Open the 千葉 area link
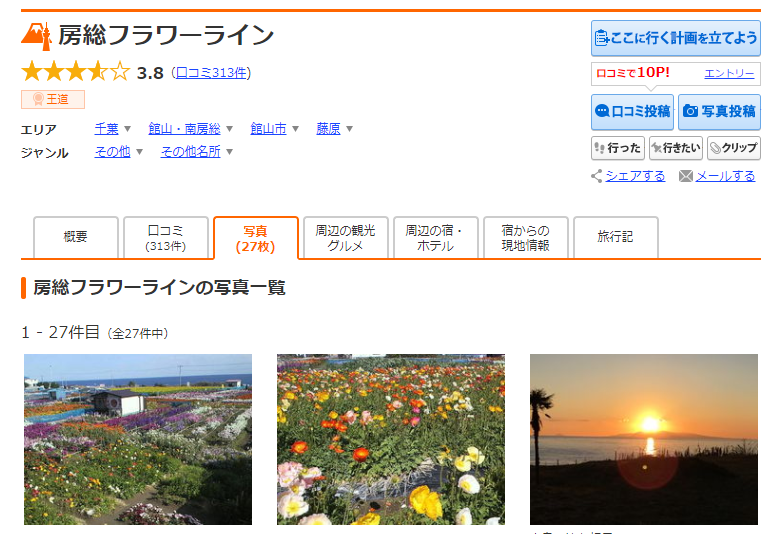The width and height of the screenshot is (774, 534). coord(107,129)
